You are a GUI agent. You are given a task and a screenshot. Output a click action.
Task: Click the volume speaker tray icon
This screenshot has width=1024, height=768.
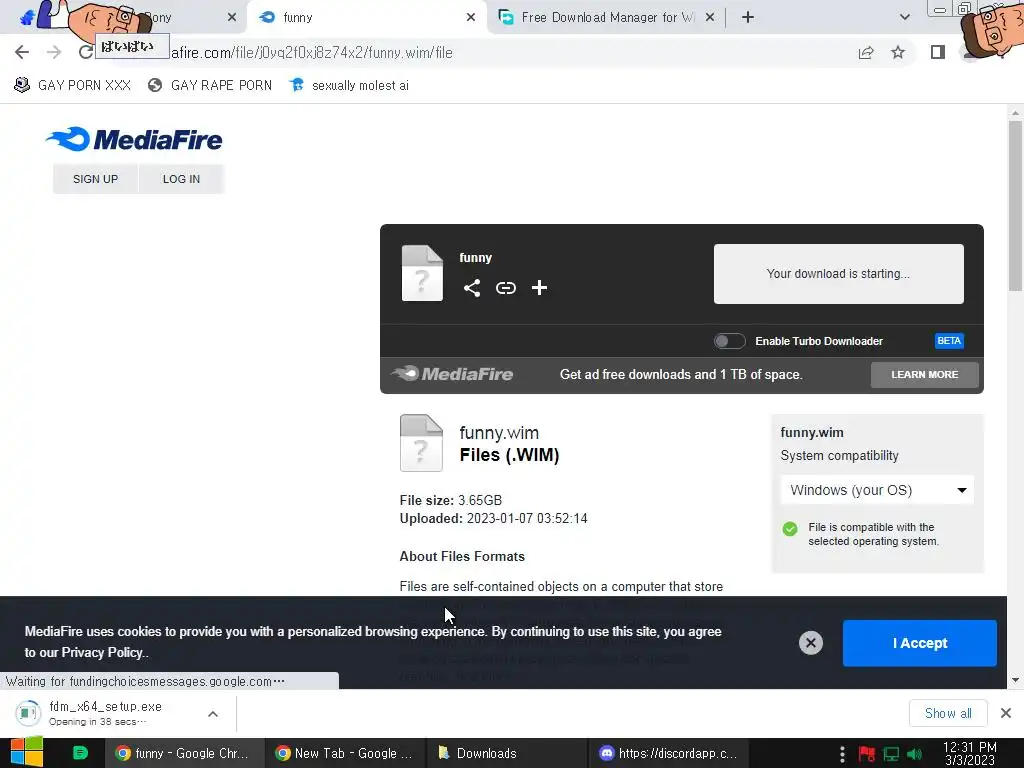(914, 754)
